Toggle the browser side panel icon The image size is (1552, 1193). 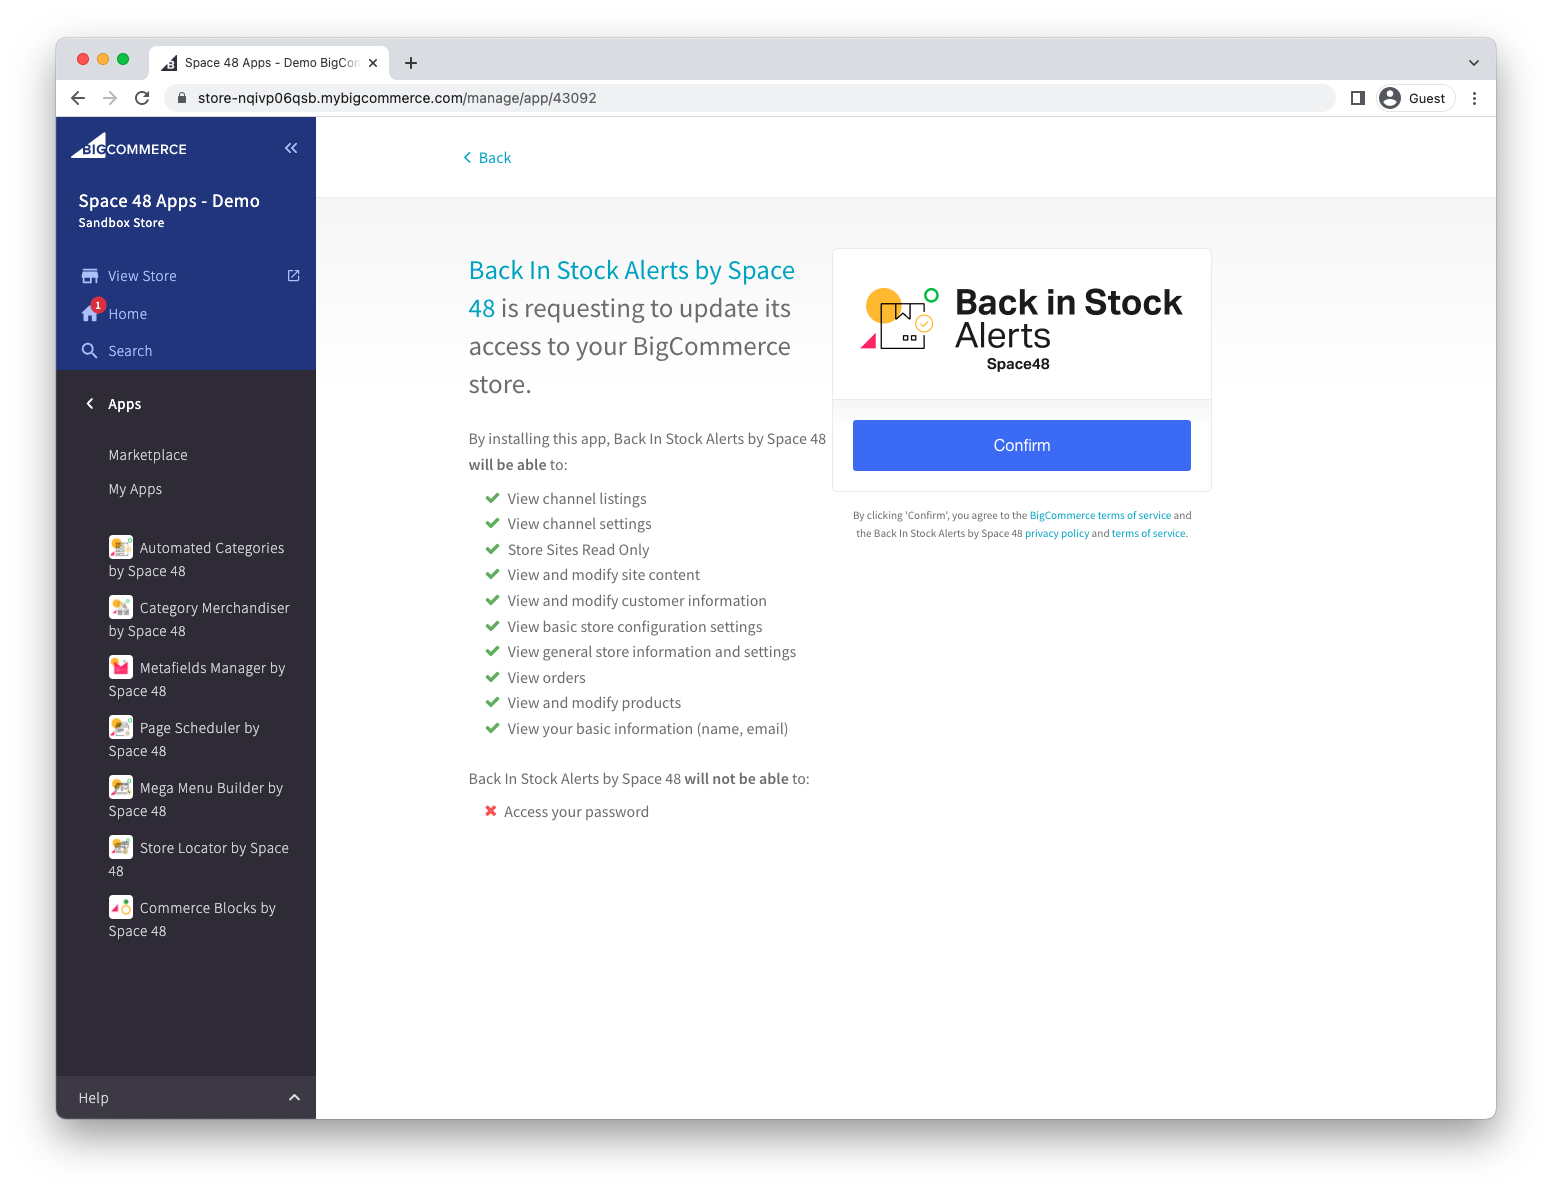pos(1357,98)
